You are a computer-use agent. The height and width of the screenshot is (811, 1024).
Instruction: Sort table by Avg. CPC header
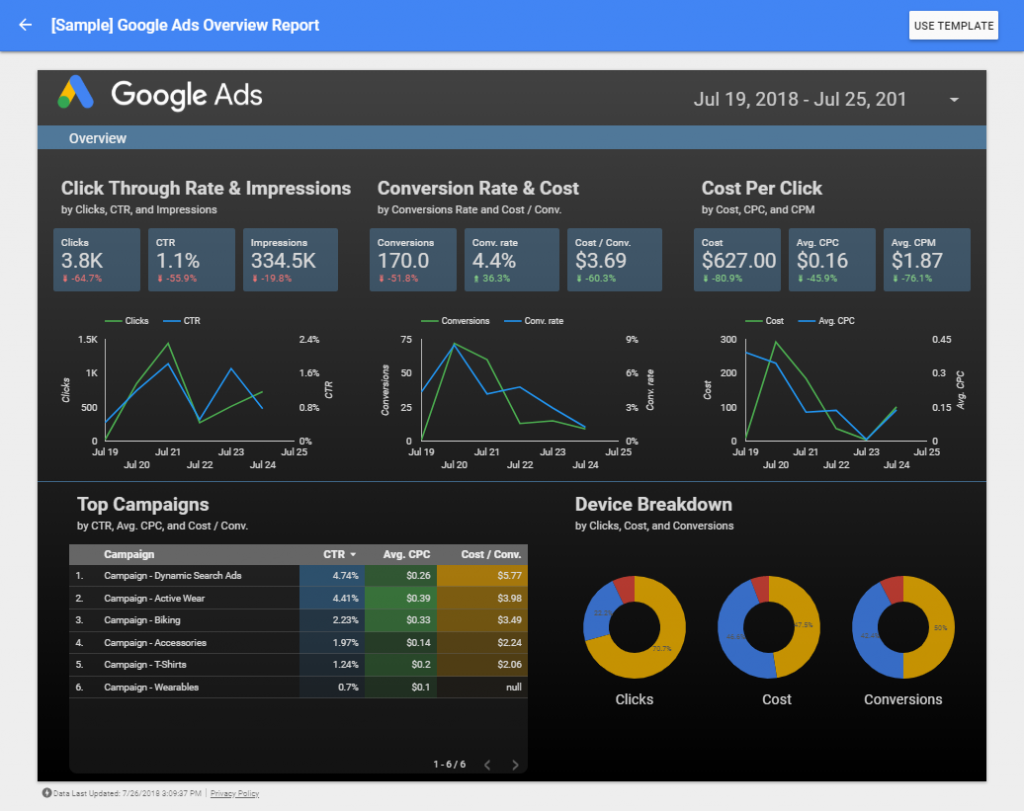[406, 554]
